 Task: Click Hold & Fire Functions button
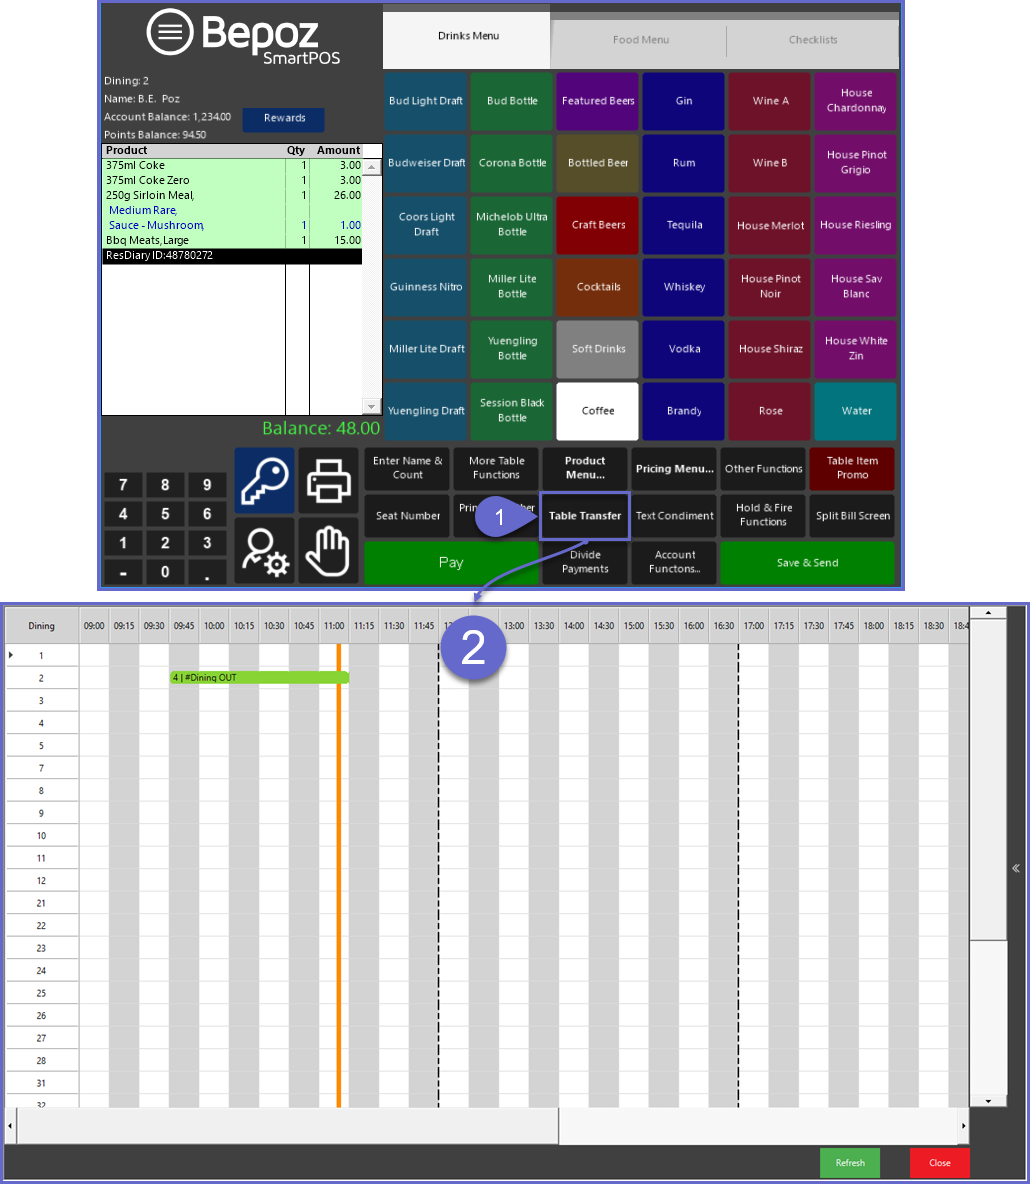(763, 515)
